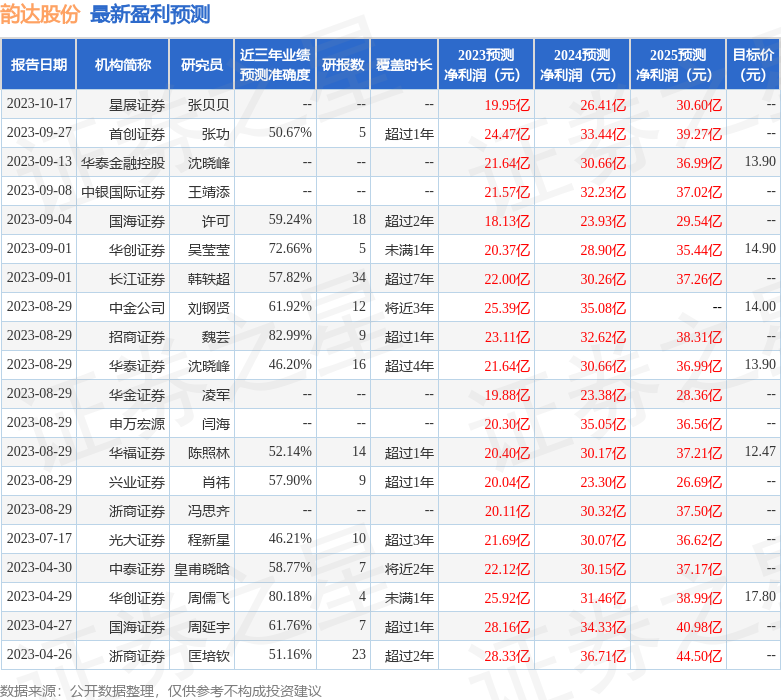
Task: Click the 韵达股份 title text
Action: [x=40, y=14]
